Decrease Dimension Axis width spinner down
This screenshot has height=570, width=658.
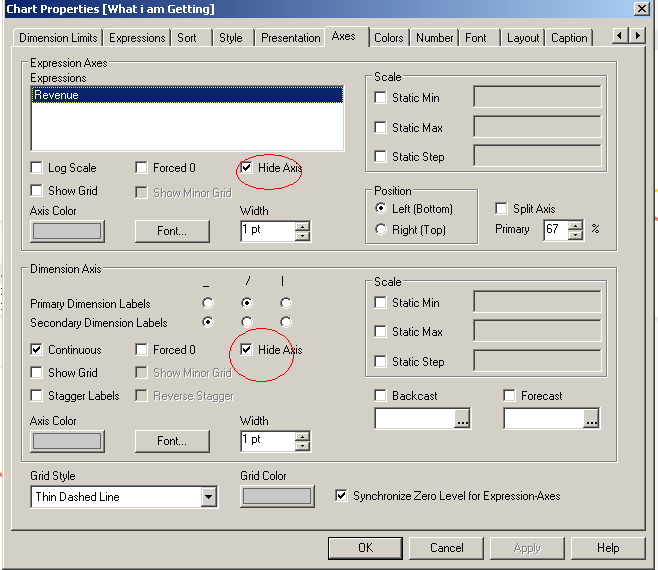302,445
